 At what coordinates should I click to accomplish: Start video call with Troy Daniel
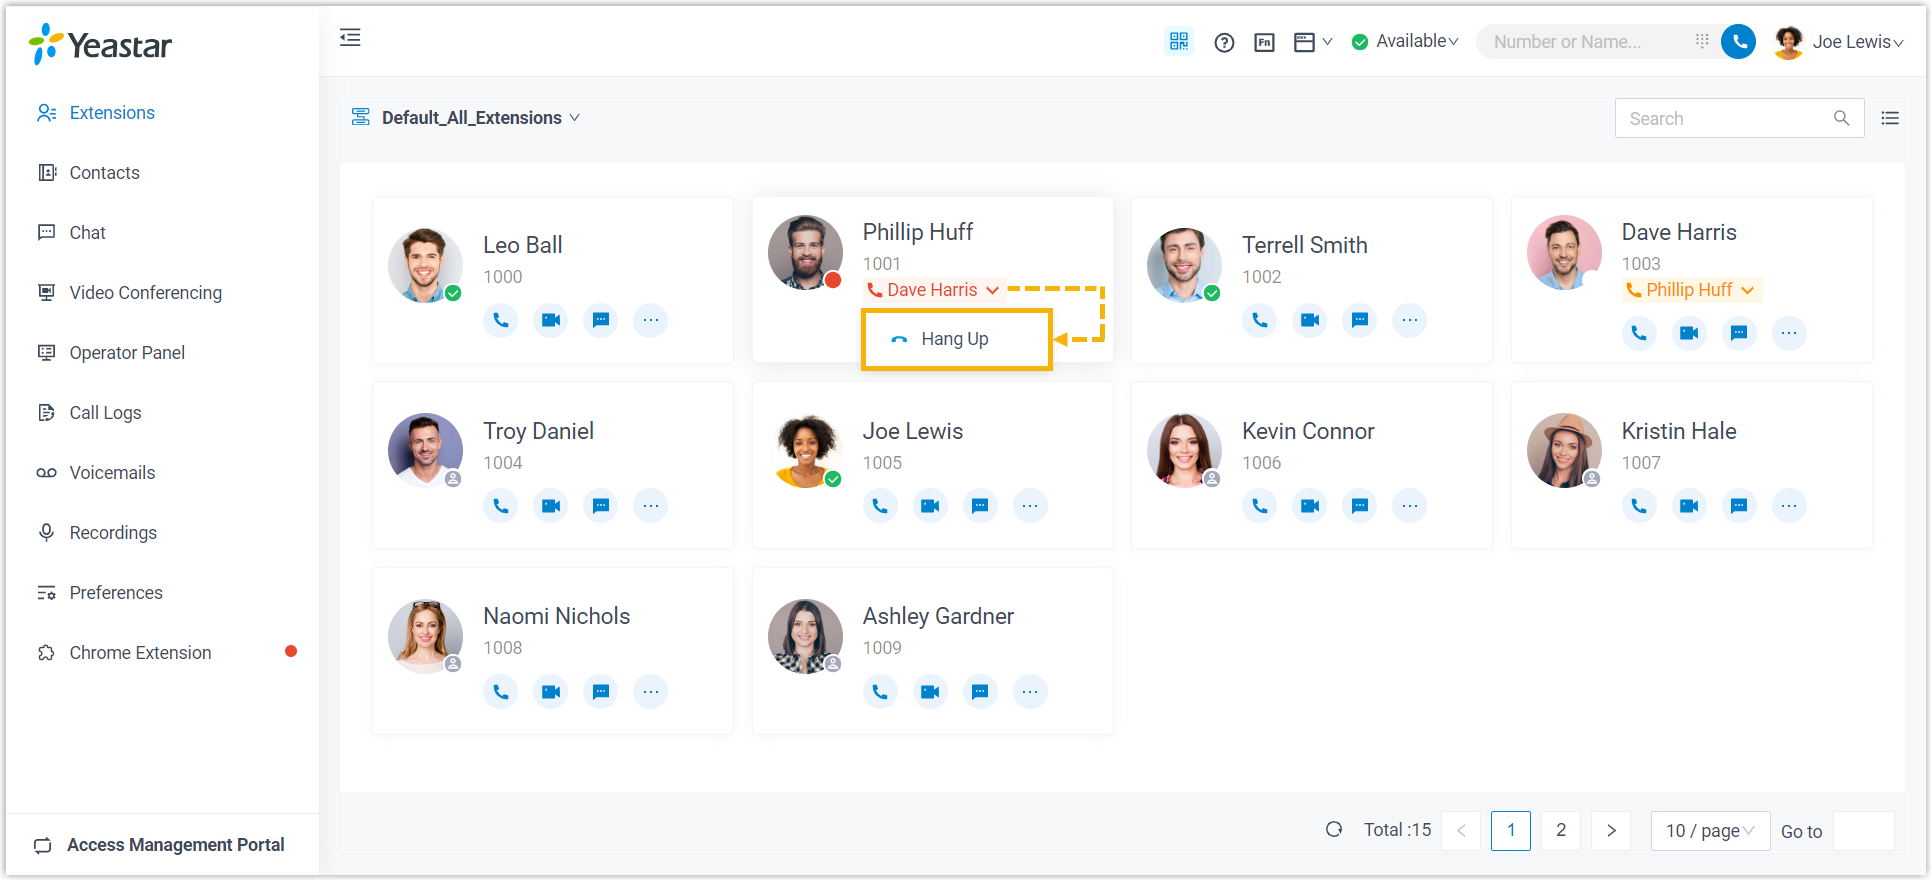[551, 506]
